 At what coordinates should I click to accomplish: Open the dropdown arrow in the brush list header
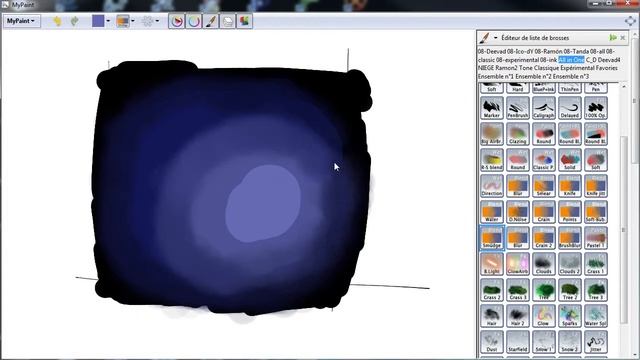(x=496, y=38)
